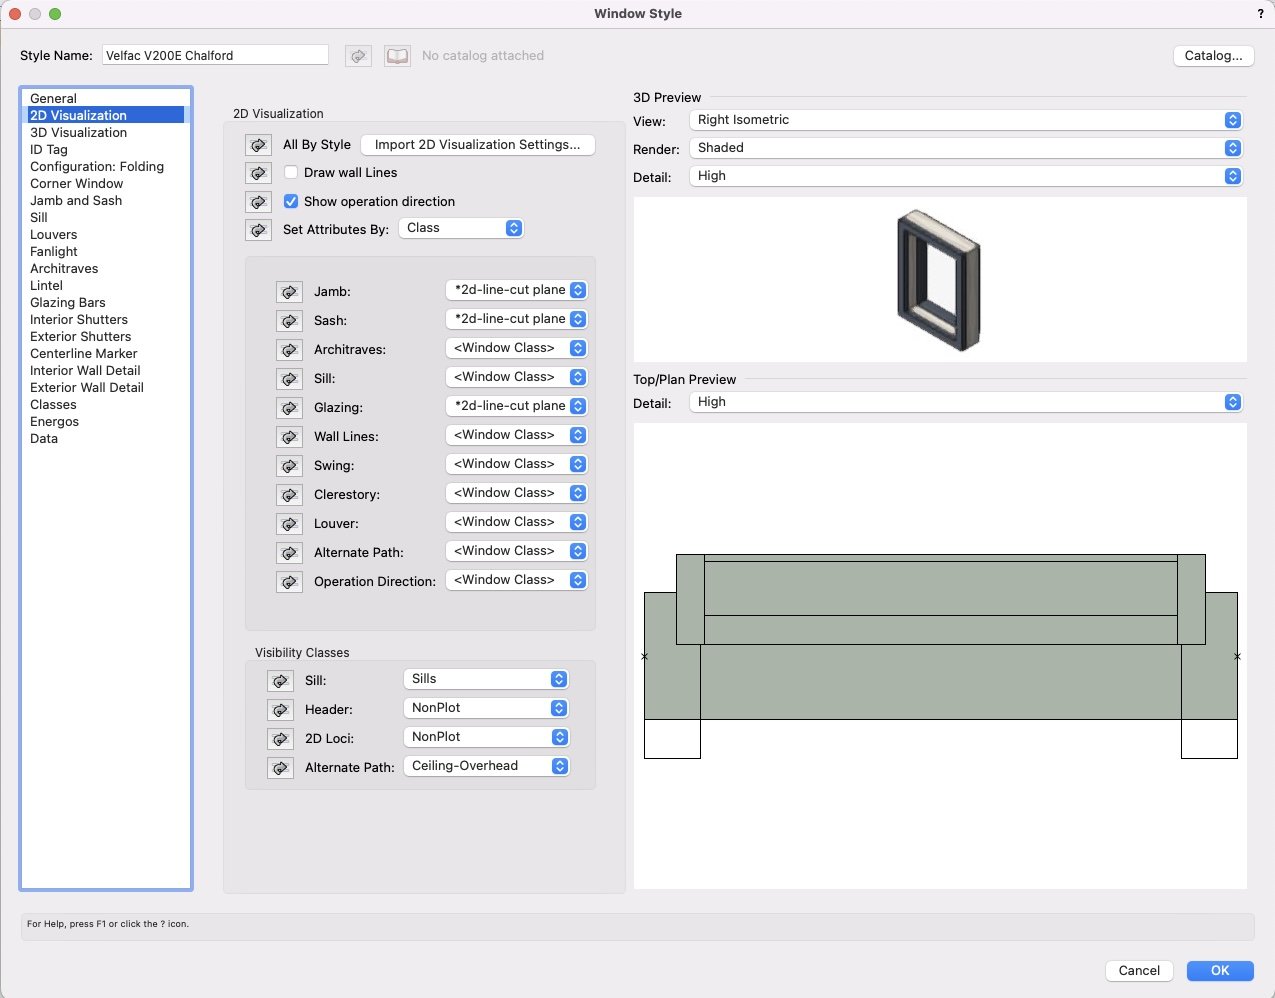Toggle the By Style icon beside Sill visibility class
The image size is (1275, 998).
click(280, 681)
